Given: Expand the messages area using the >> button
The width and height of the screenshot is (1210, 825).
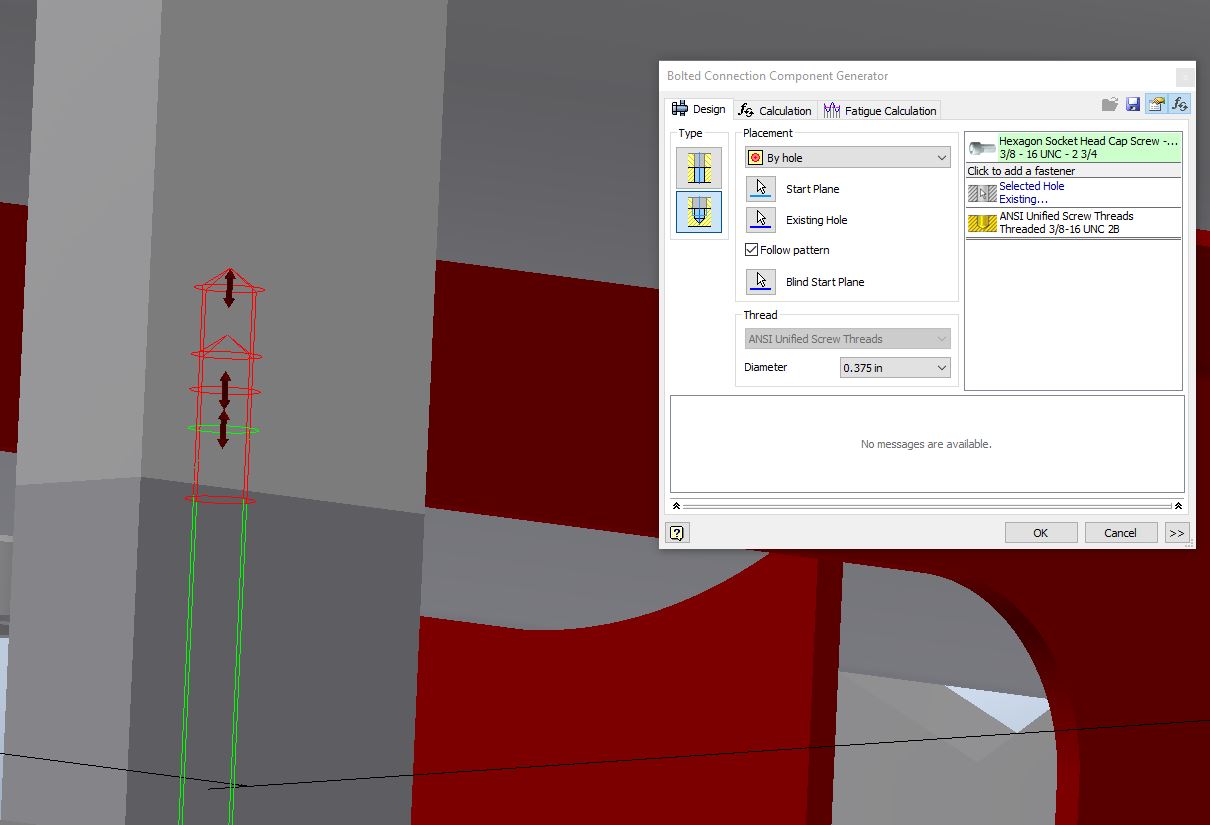Looking at the screenshot, I should [x=1177, y=532].
